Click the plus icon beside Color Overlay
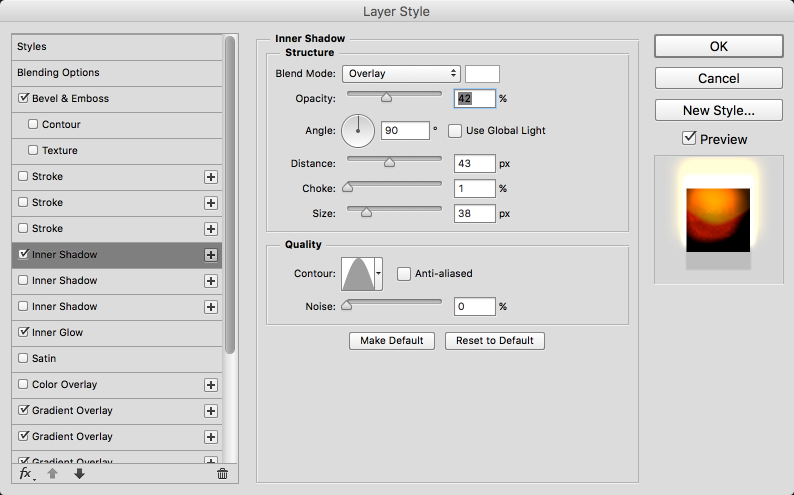This screenshot has height=495, width=794. tap(211, 385)
